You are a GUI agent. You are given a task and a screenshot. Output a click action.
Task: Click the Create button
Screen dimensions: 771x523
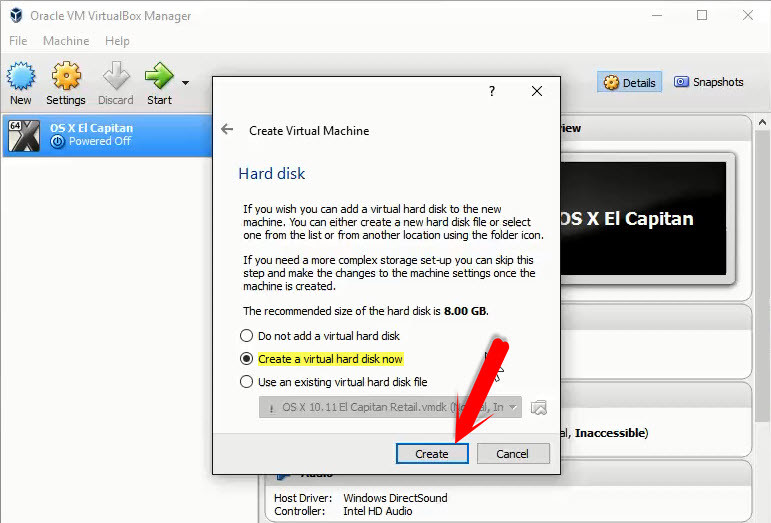pos(432,454)
